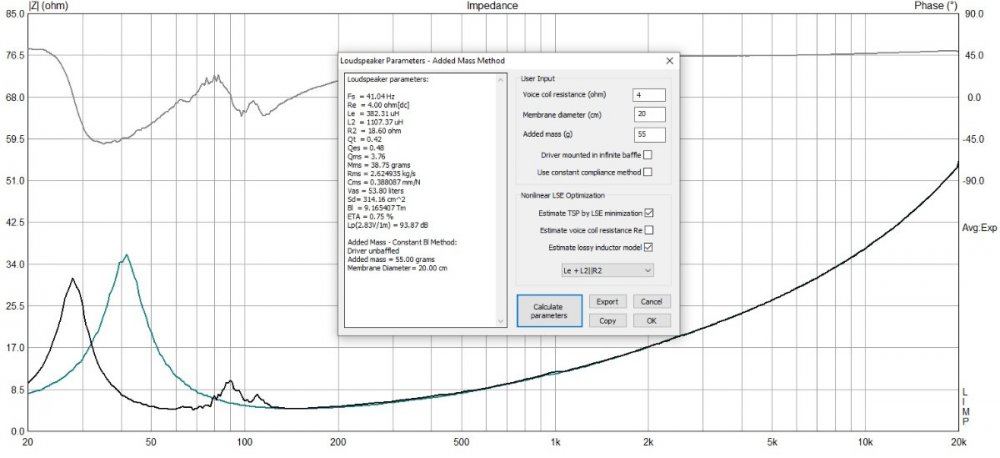Tick Estimate voice coil resistance Re

(x=649, y=230)
